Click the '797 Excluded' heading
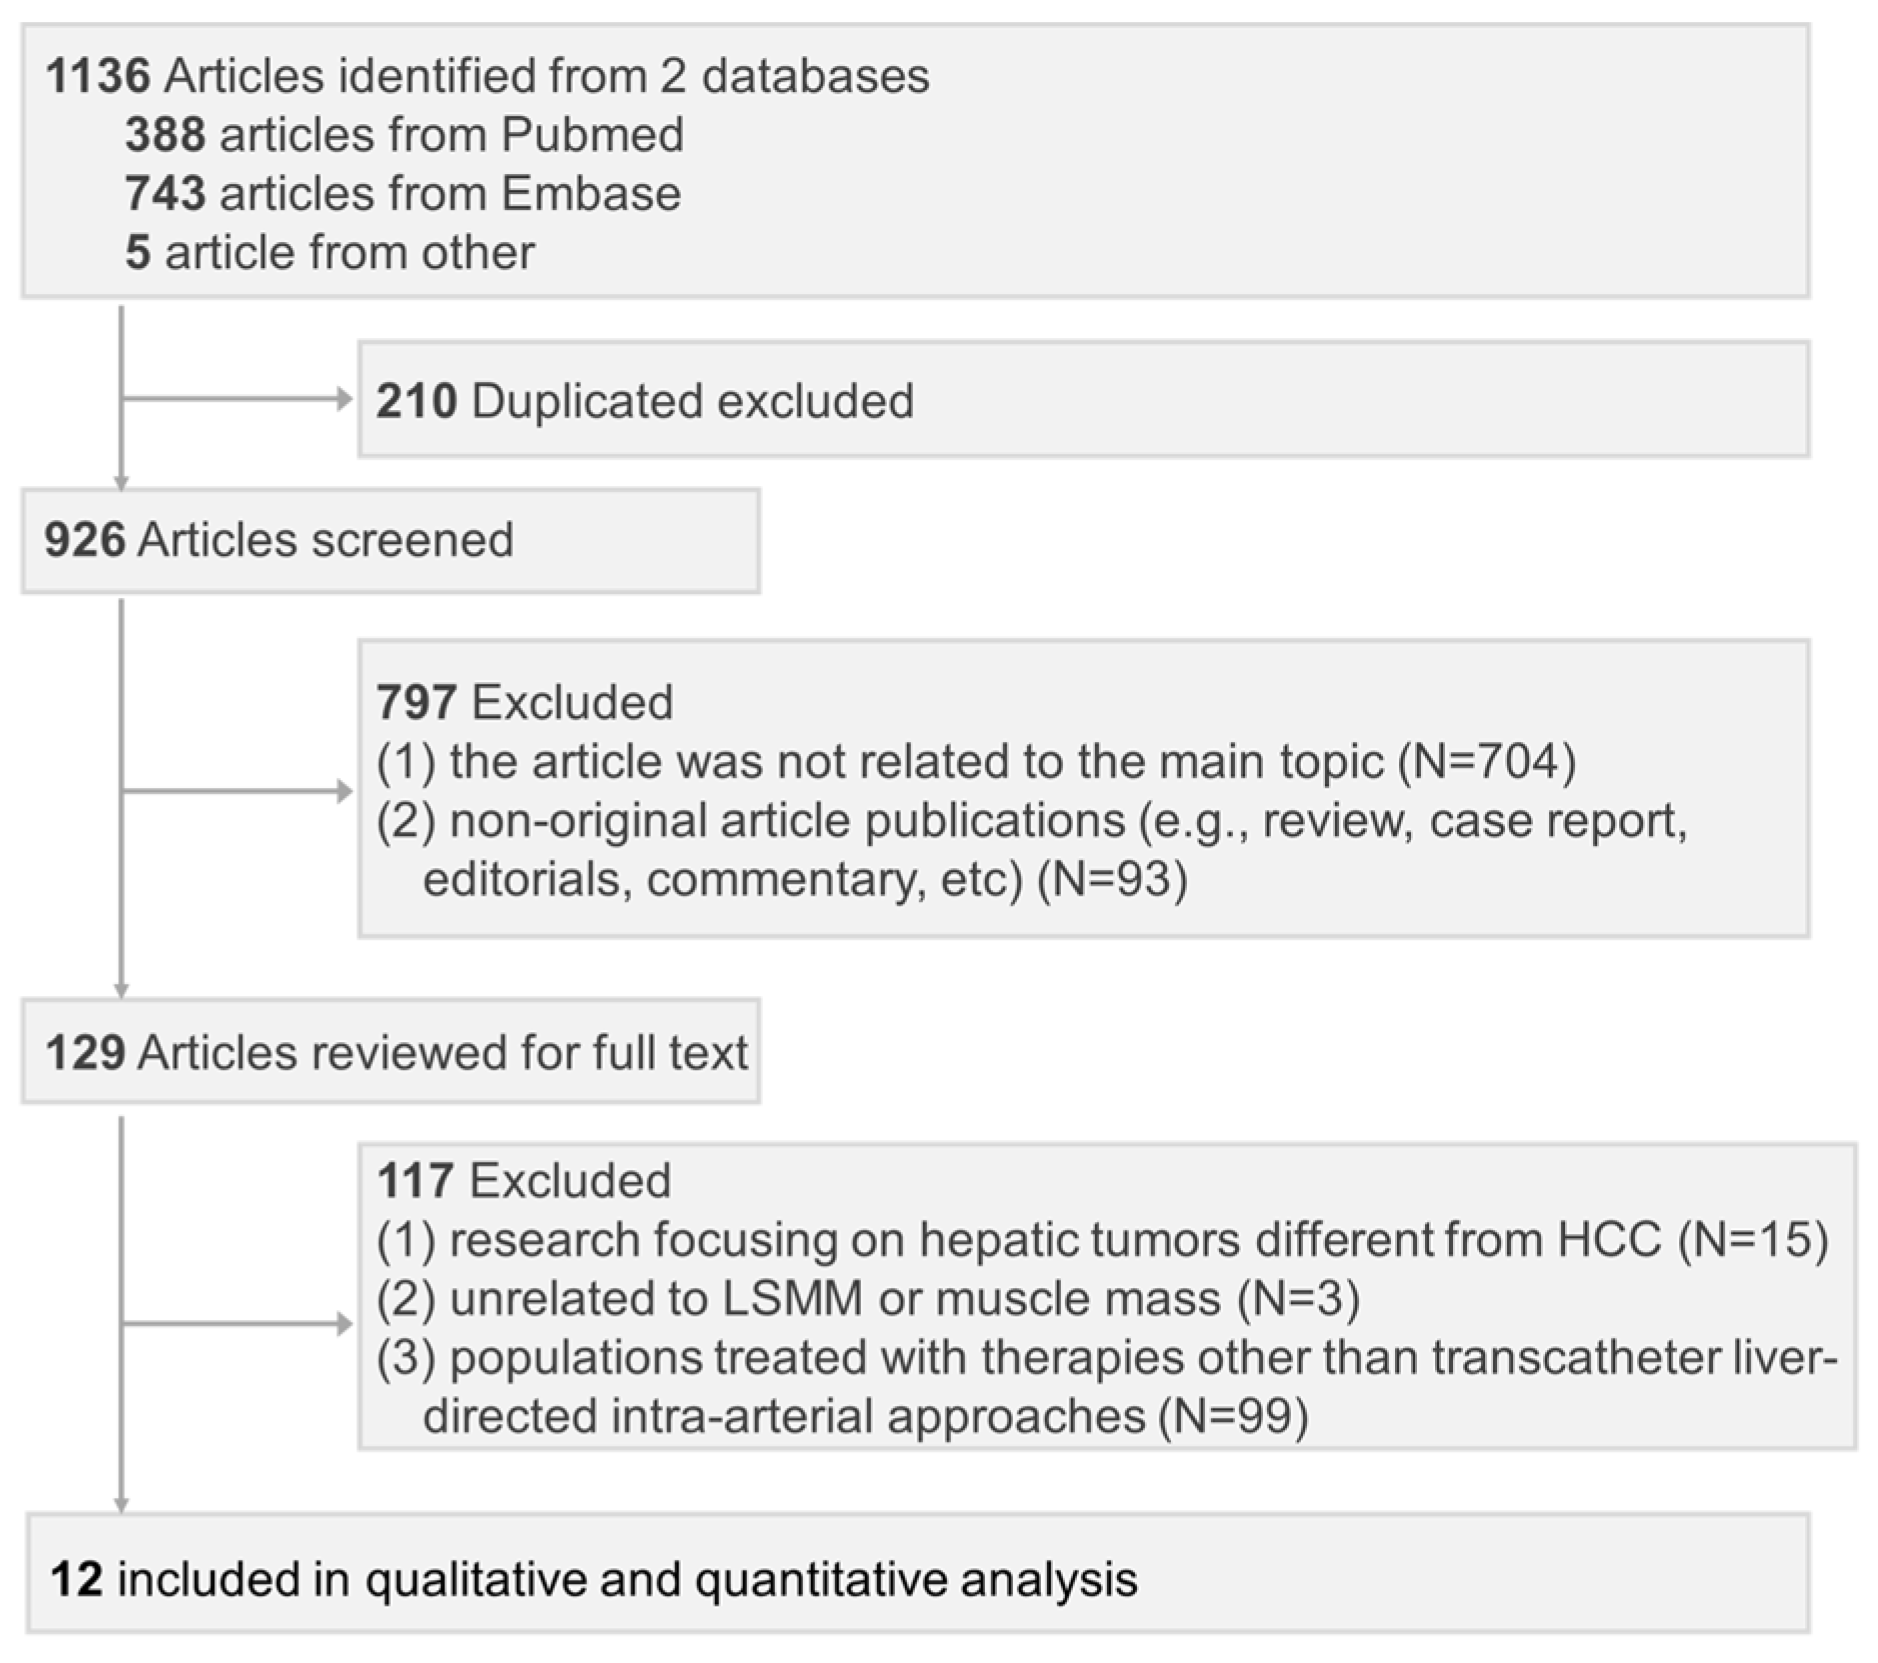The height and width of the screenshot is (1663, 1878). (524, 702)
